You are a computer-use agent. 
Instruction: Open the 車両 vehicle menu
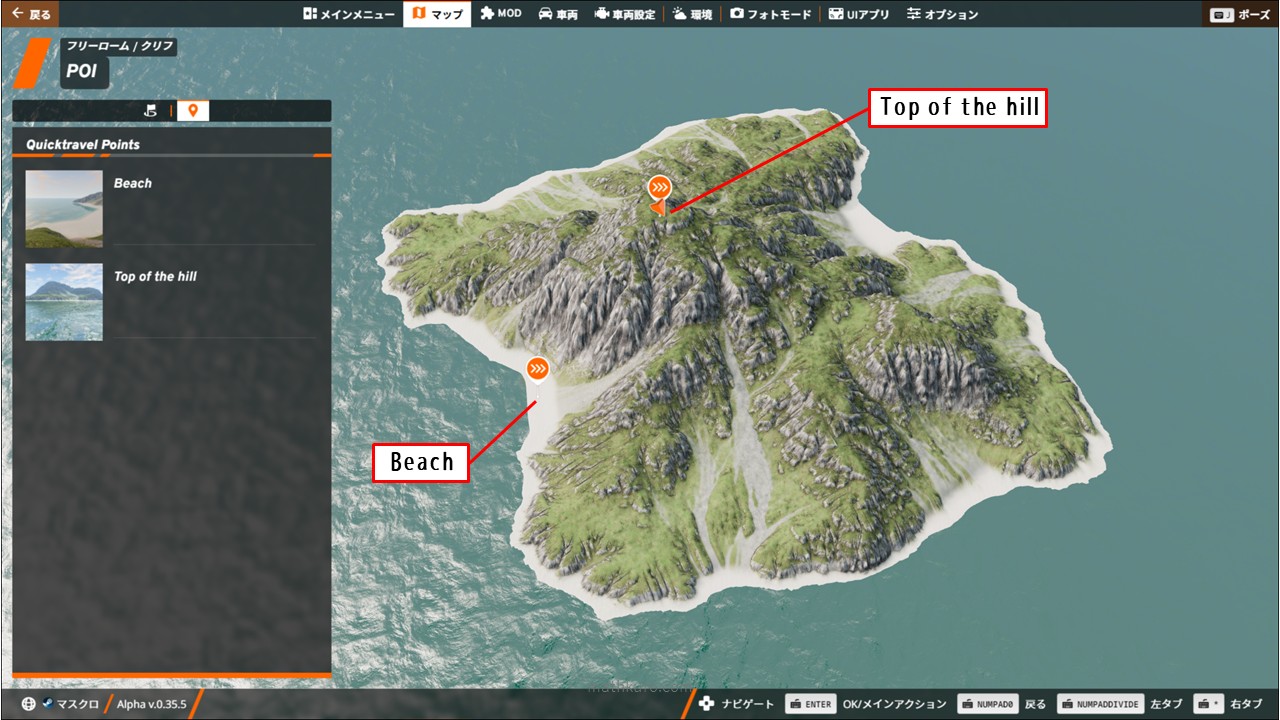pos(558,14)
